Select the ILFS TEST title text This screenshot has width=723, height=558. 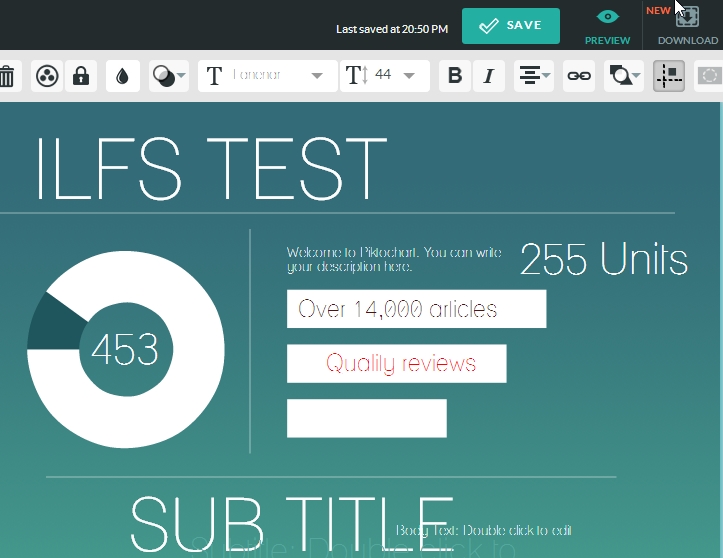(211, 169)
